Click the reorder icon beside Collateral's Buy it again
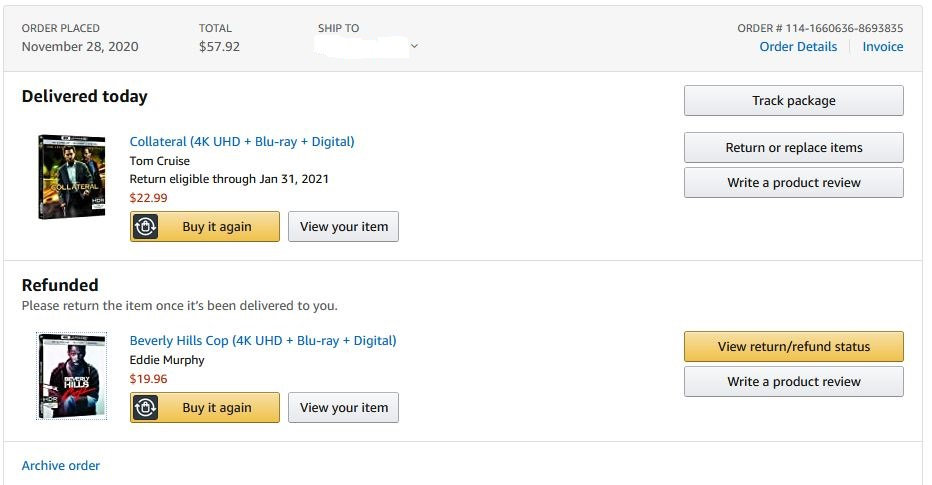Screen dimensions: 932x485 click(146, 227)
